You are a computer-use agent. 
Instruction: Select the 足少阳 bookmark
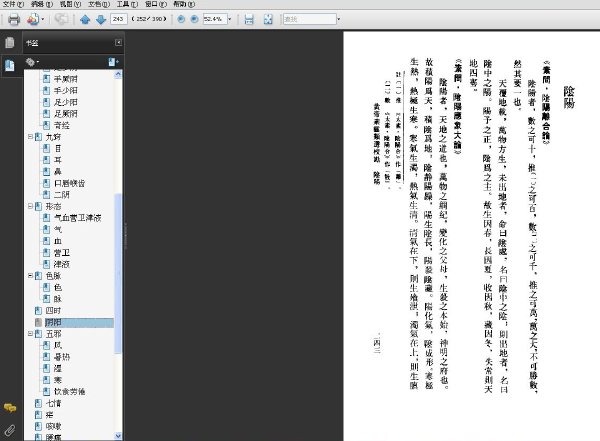(65, 102)
